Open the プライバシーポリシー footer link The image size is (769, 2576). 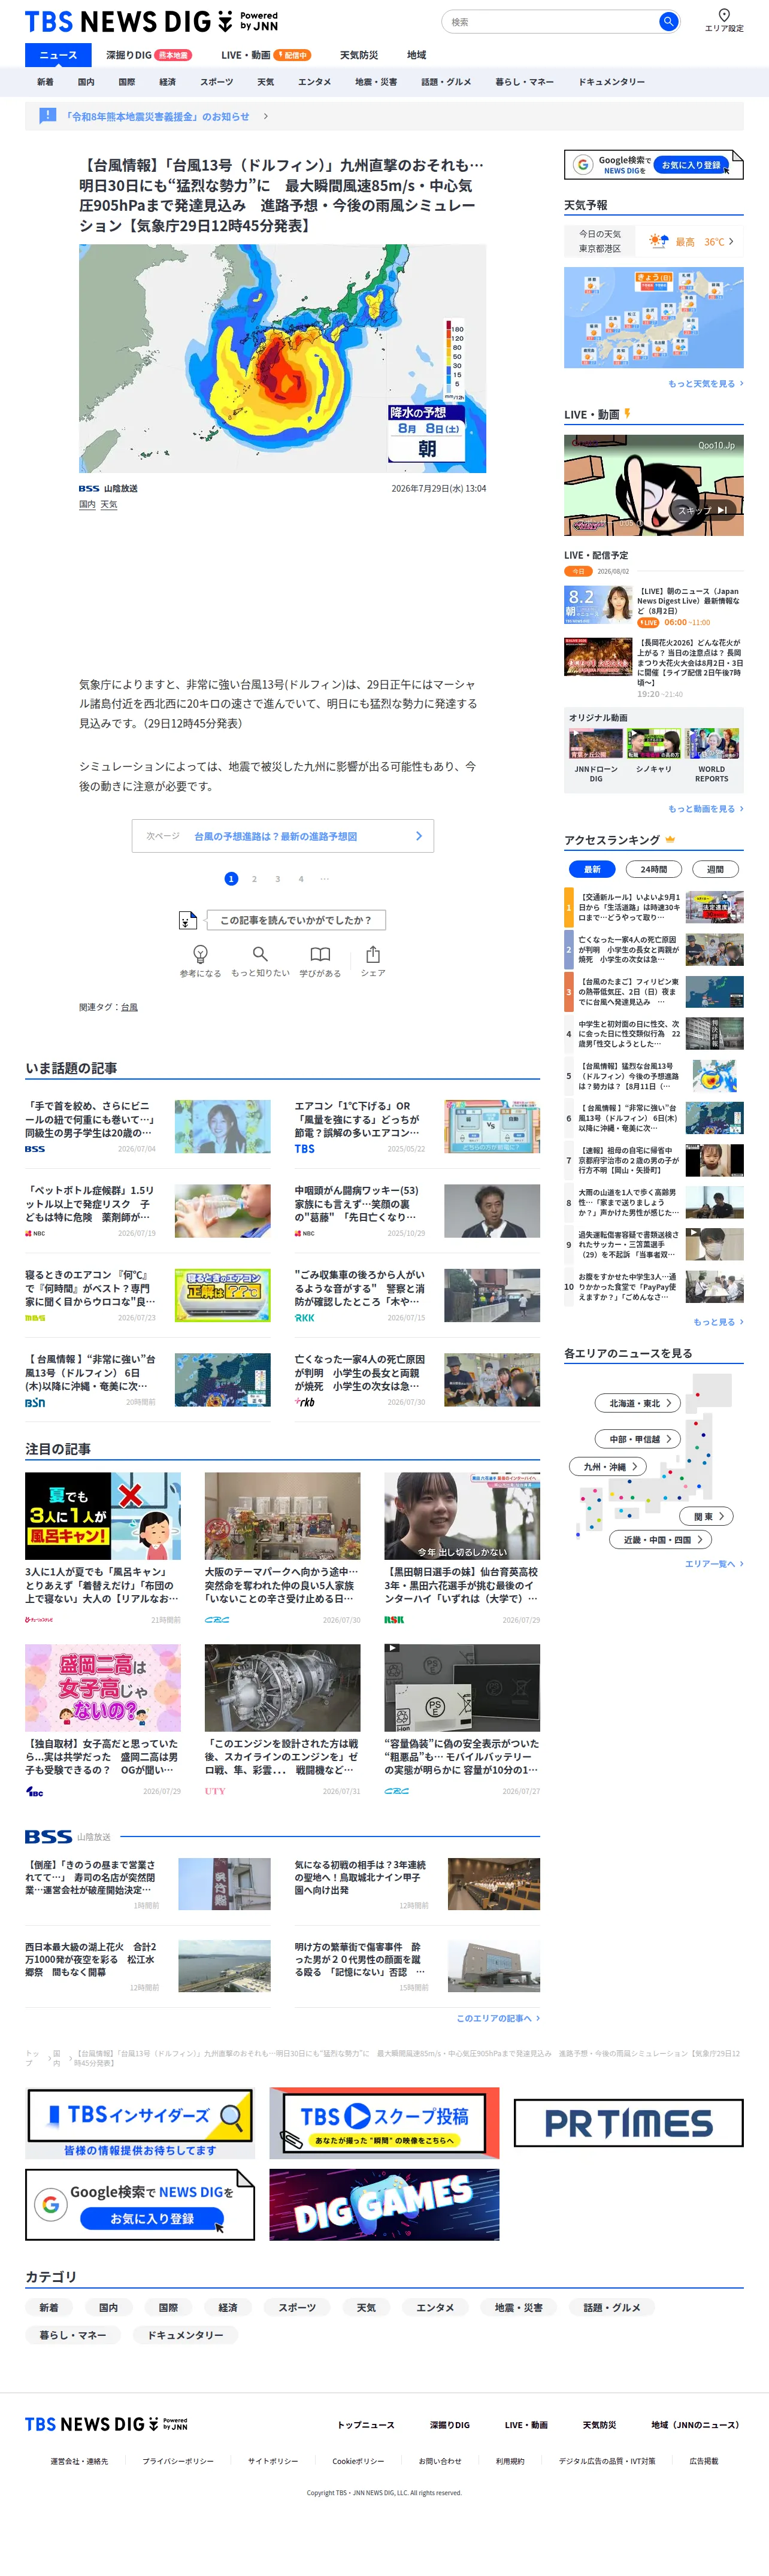178,2461
